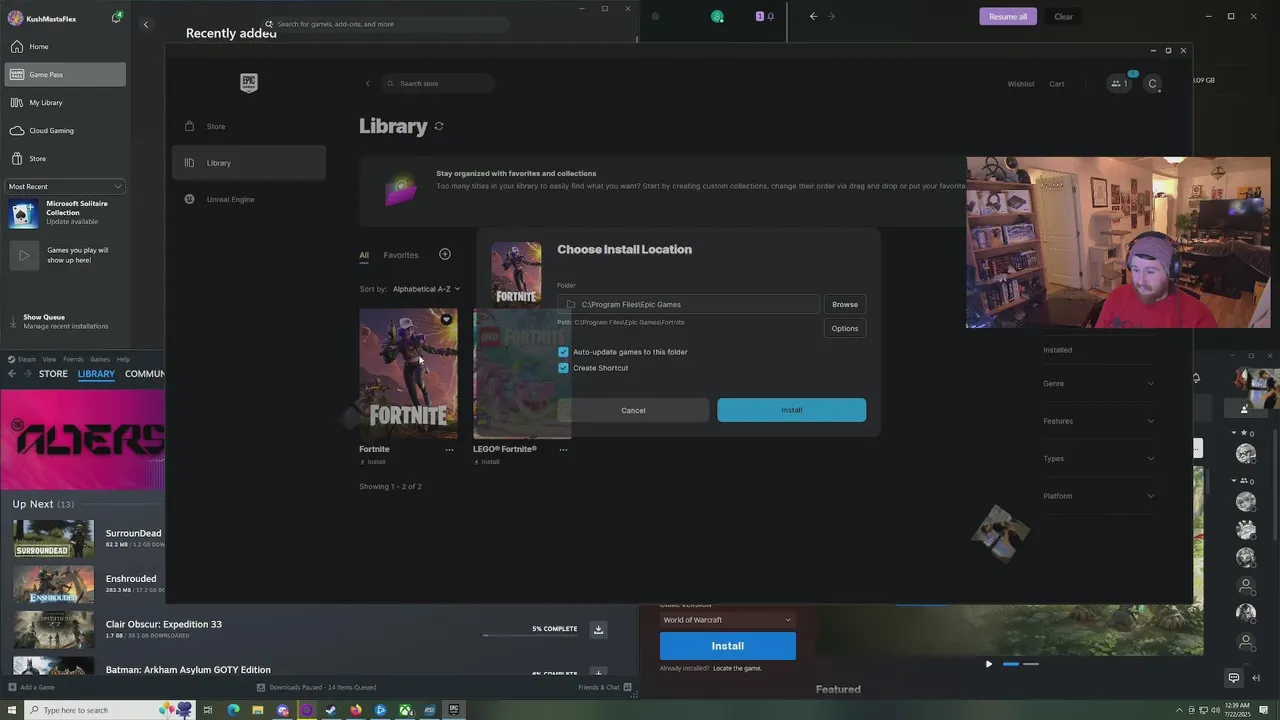Image resolution: width=1280 pixels, height=720 pixels.
Task: Expand the Platform filter
Action: [1098, 496]
